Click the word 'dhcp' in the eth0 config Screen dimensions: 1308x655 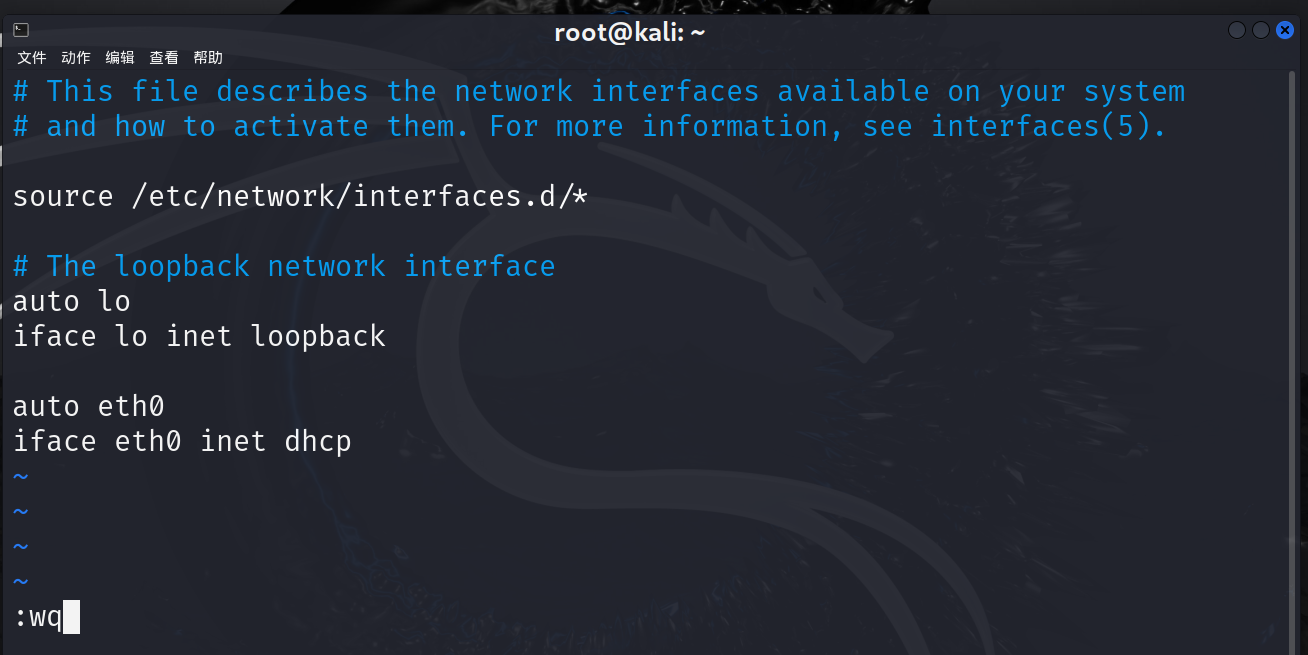click(x=318, y=441)
